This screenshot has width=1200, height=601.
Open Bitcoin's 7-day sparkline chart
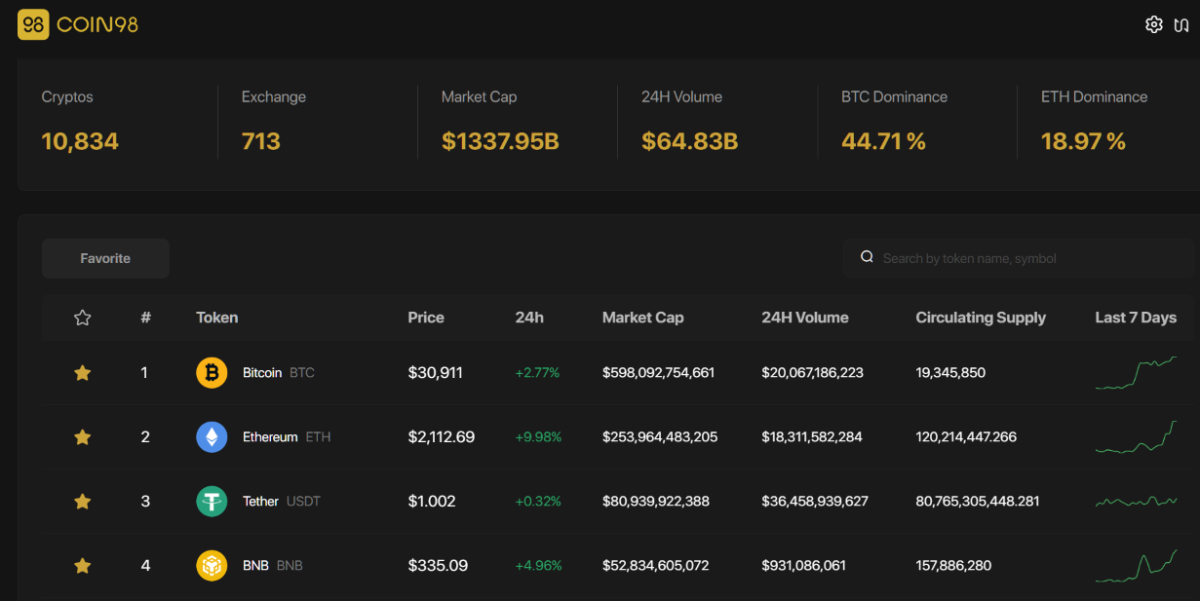pyautogui.click(x=1136, y=373)
